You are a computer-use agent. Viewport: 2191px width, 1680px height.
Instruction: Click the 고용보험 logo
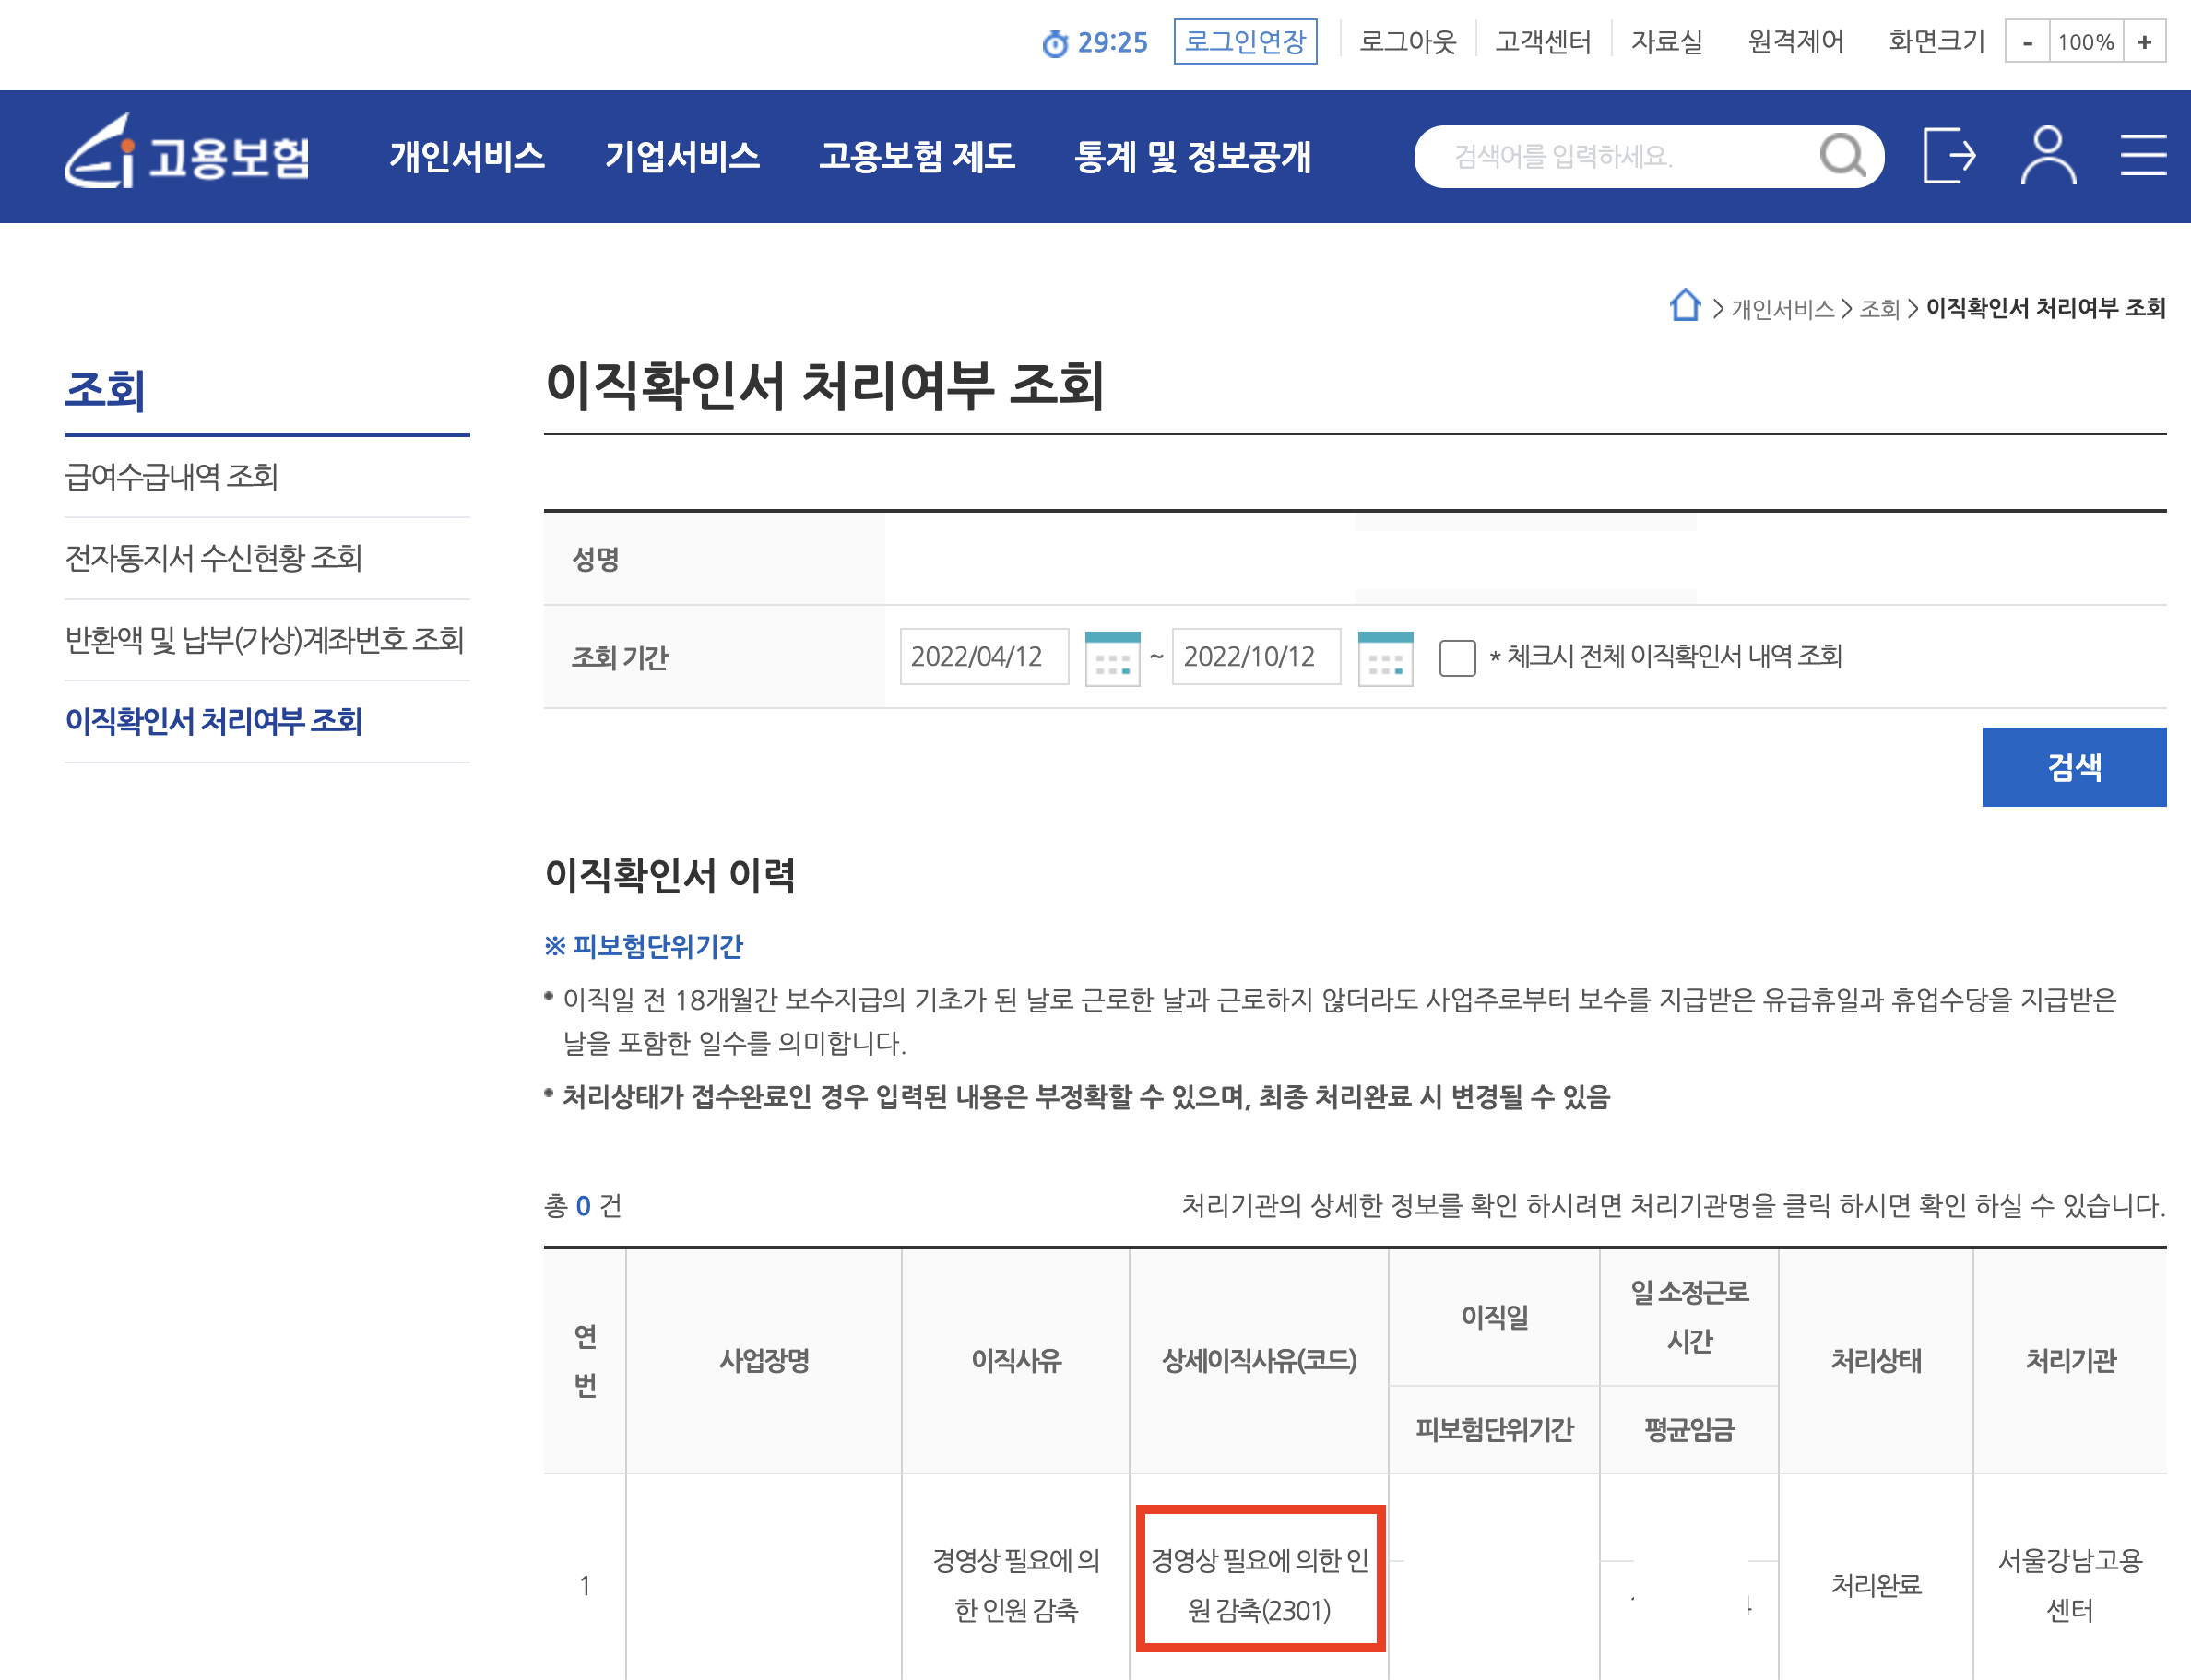click(187, 153)
